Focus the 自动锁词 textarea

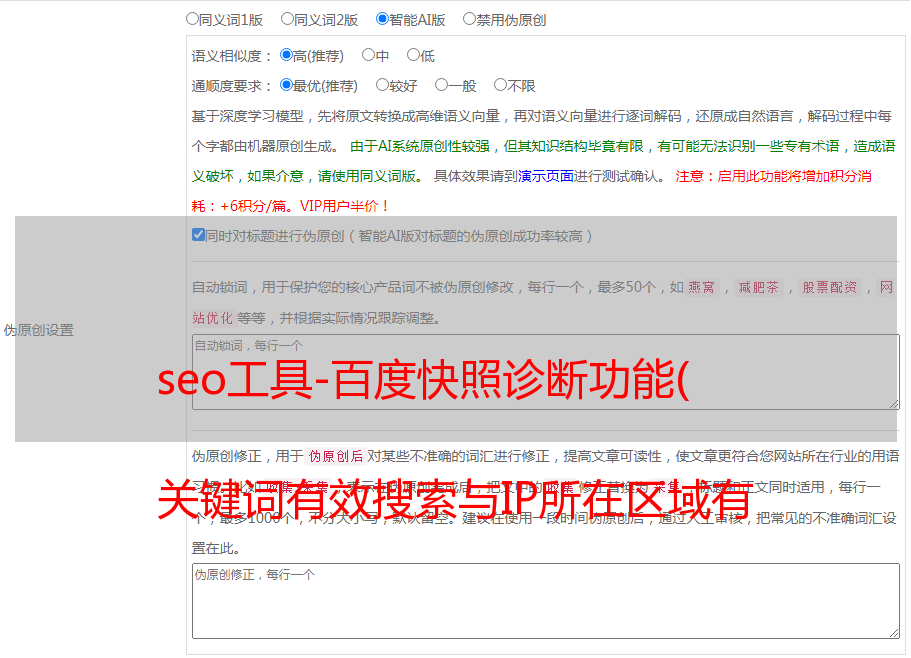pyautogui.click(x=546, y=372)
